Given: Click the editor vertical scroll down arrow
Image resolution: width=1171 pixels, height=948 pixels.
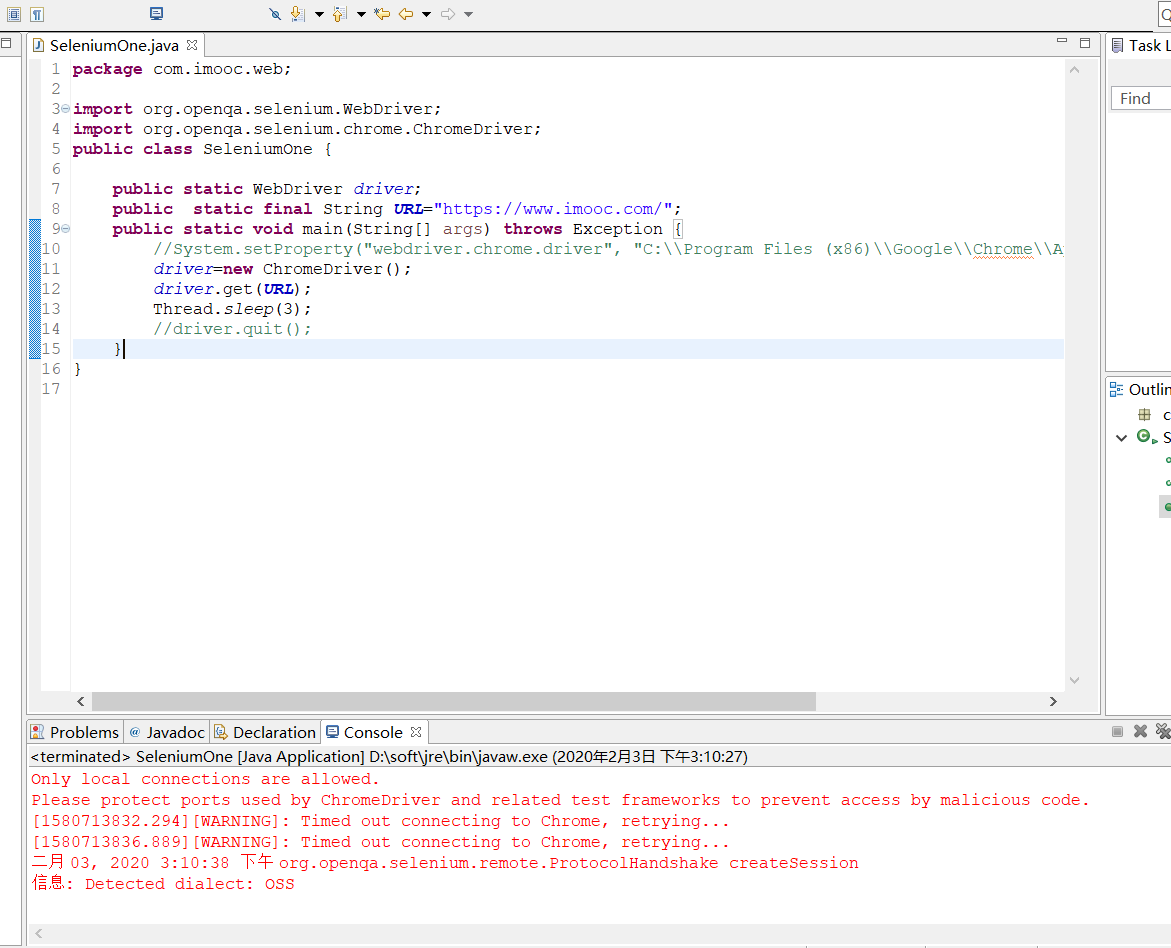Looking at the screenshot, I should 1075,680.
